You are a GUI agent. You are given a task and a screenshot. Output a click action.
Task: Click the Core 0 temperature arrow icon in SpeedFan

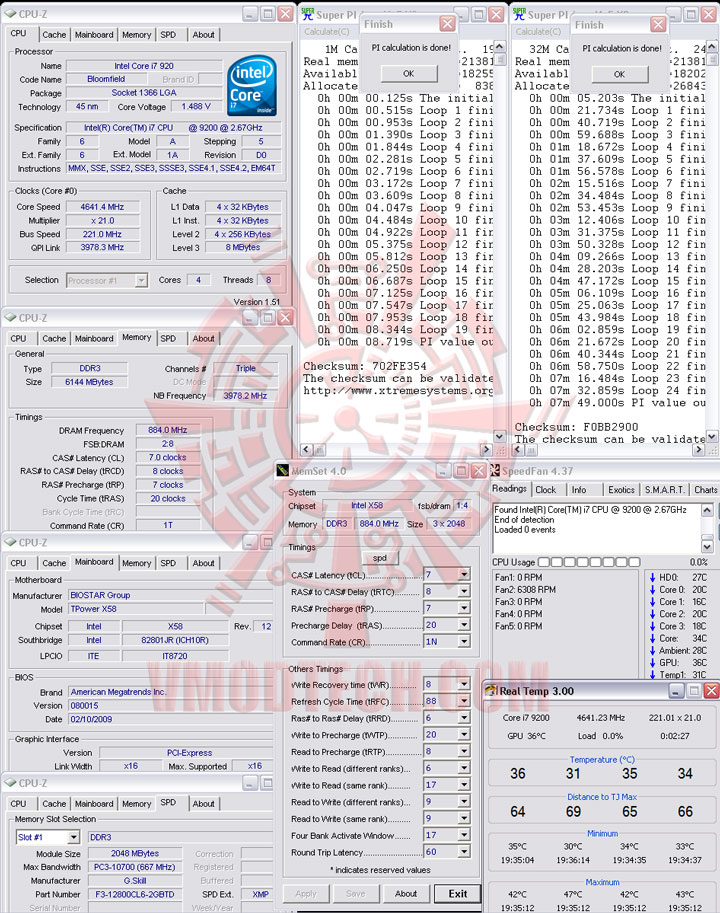[652, 590]
